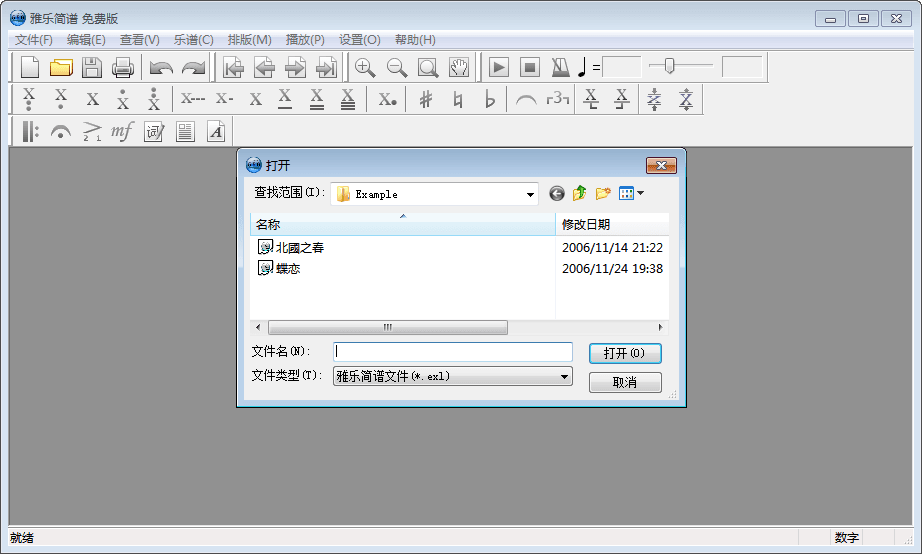This screenshot has height=554, width=922.
Task: Click the Zoom out magnifier icon
Action: coord(397,68)
